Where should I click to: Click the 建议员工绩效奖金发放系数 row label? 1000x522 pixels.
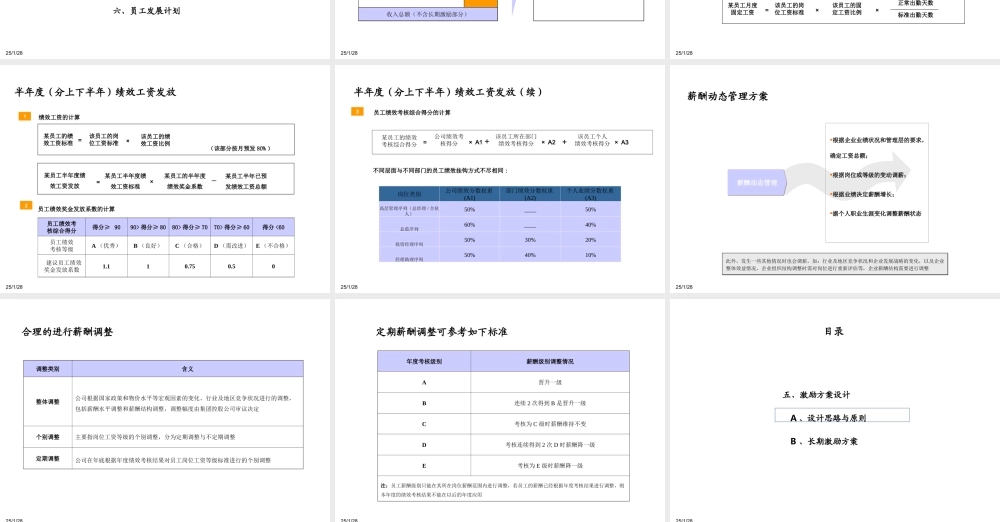tap(62, 266)
